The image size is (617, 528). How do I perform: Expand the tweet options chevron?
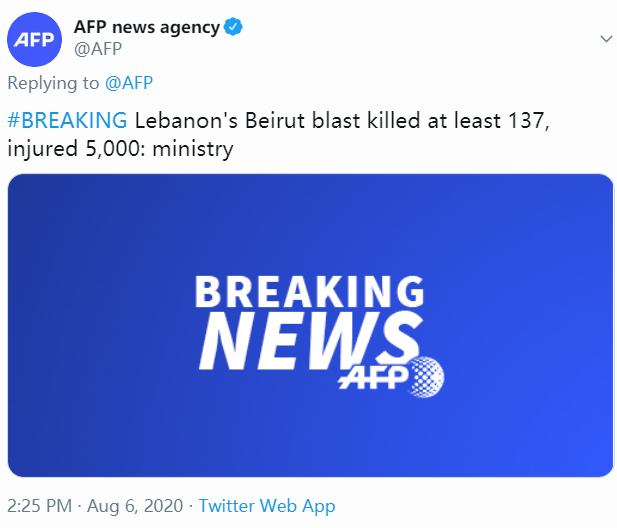tap(605, 38)
